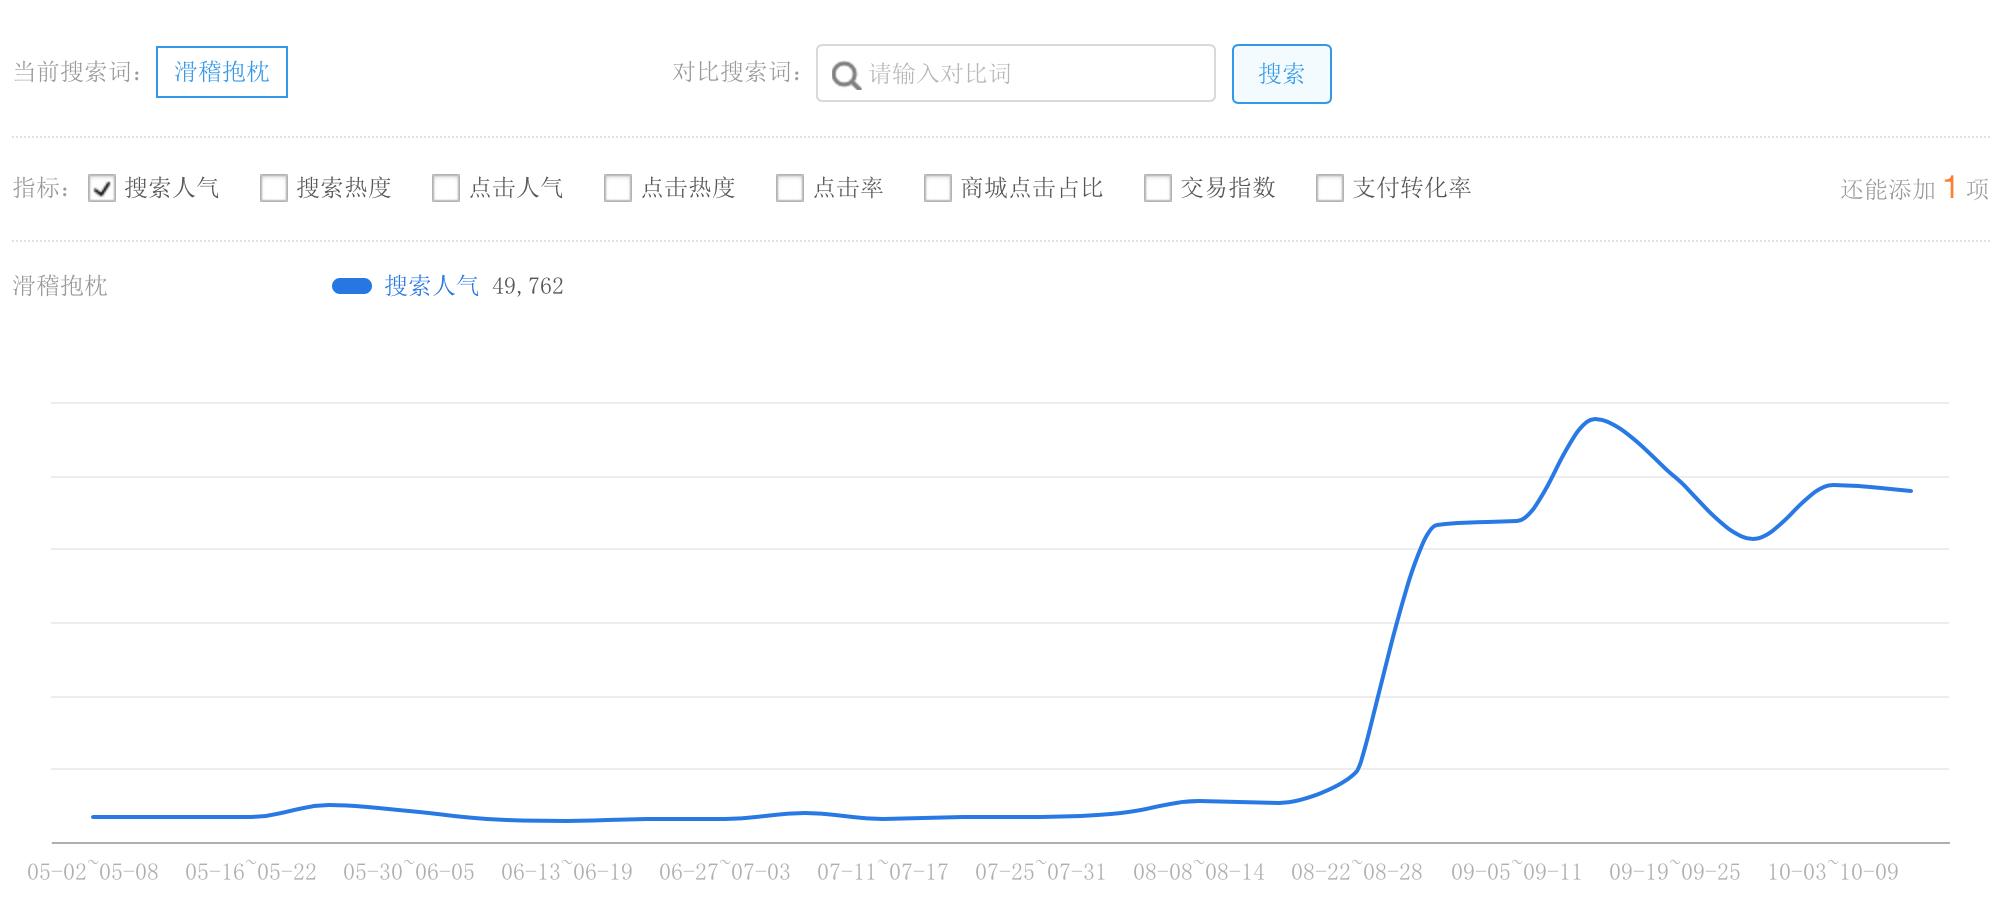2010x908 pixels.
Task: Enable the 搜索热度 checkbox
Action: pyautogui.click(x=274, y=188)
